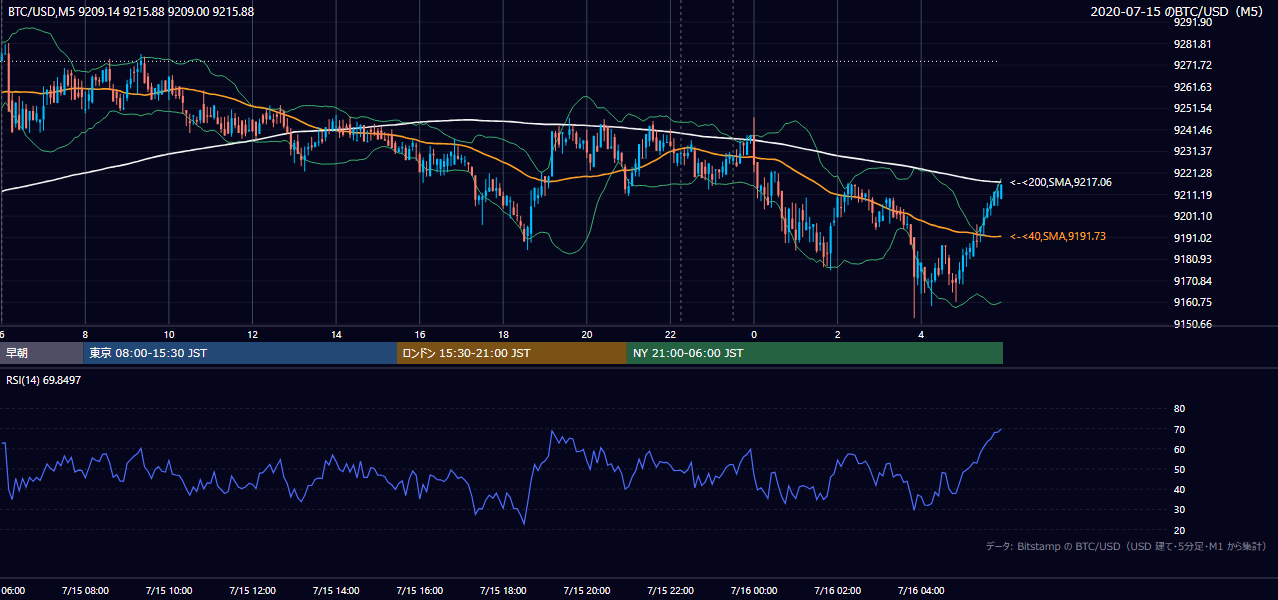Click price axis value 9150.66

[1192, 324]
